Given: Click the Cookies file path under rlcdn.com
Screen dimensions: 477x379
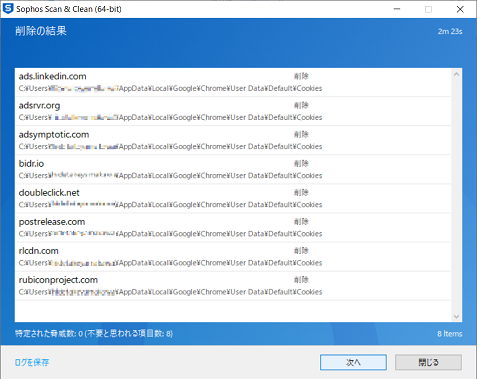Looking at the screenshot, I should click(170, 263).
